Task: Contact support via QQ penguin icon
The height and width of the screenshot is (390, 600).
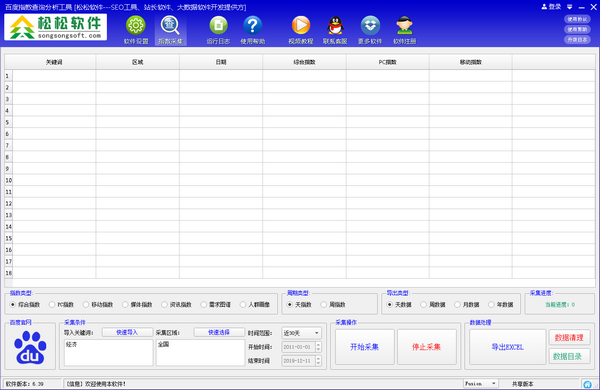Action: point(335,26)
